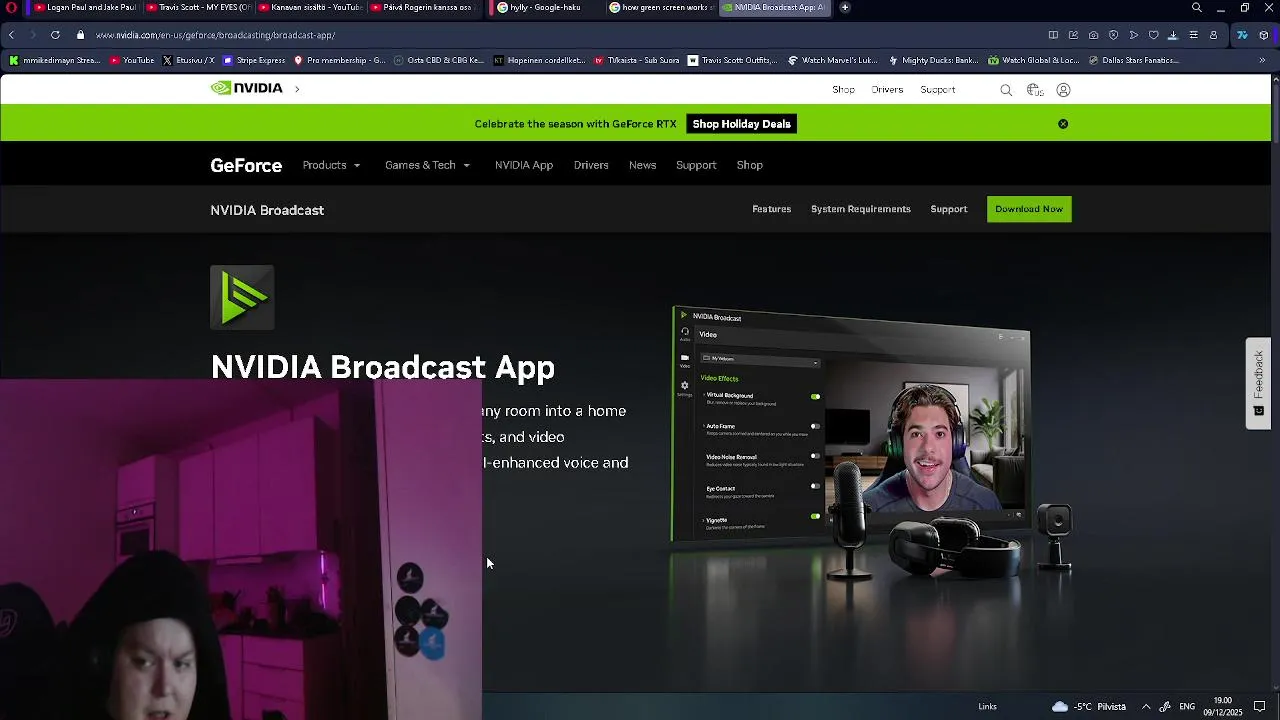Viewport: 1280px width, 720px height.
Task: Open NVIDIA App in GeForce menu
Action: (524, 165)
